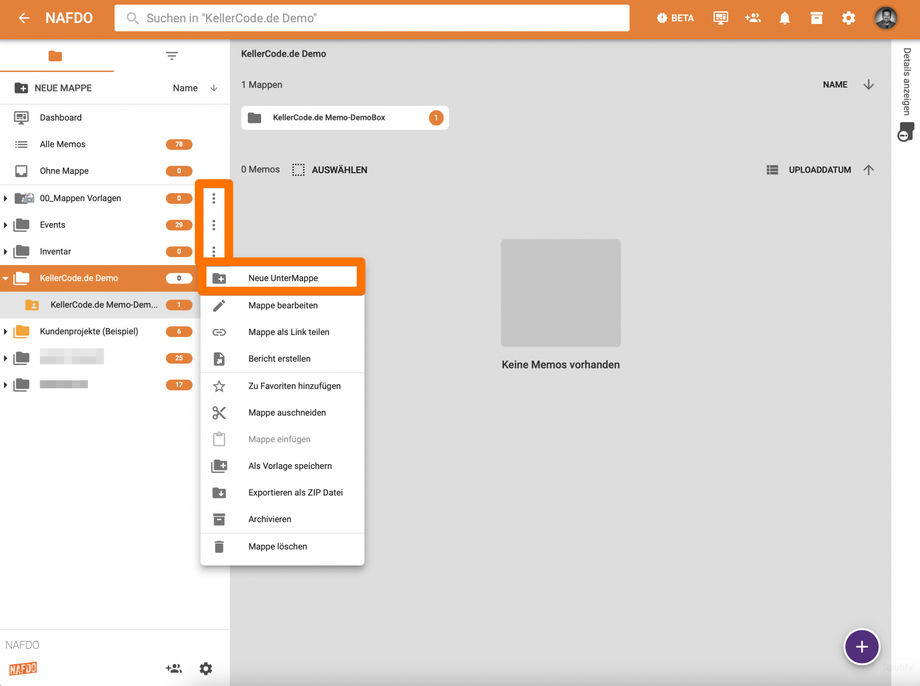Screen dimensions: 920x686
Task: Toggle the NAME sort direction arrow
Action: pos(869,85)
